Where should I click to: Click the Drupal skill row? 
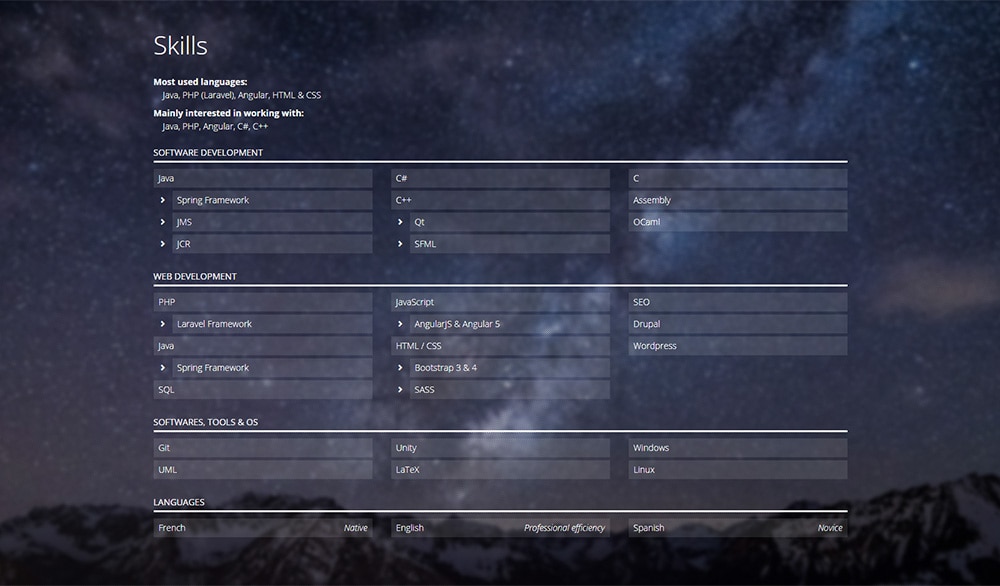pyautogui.click(x=739, y=324)
